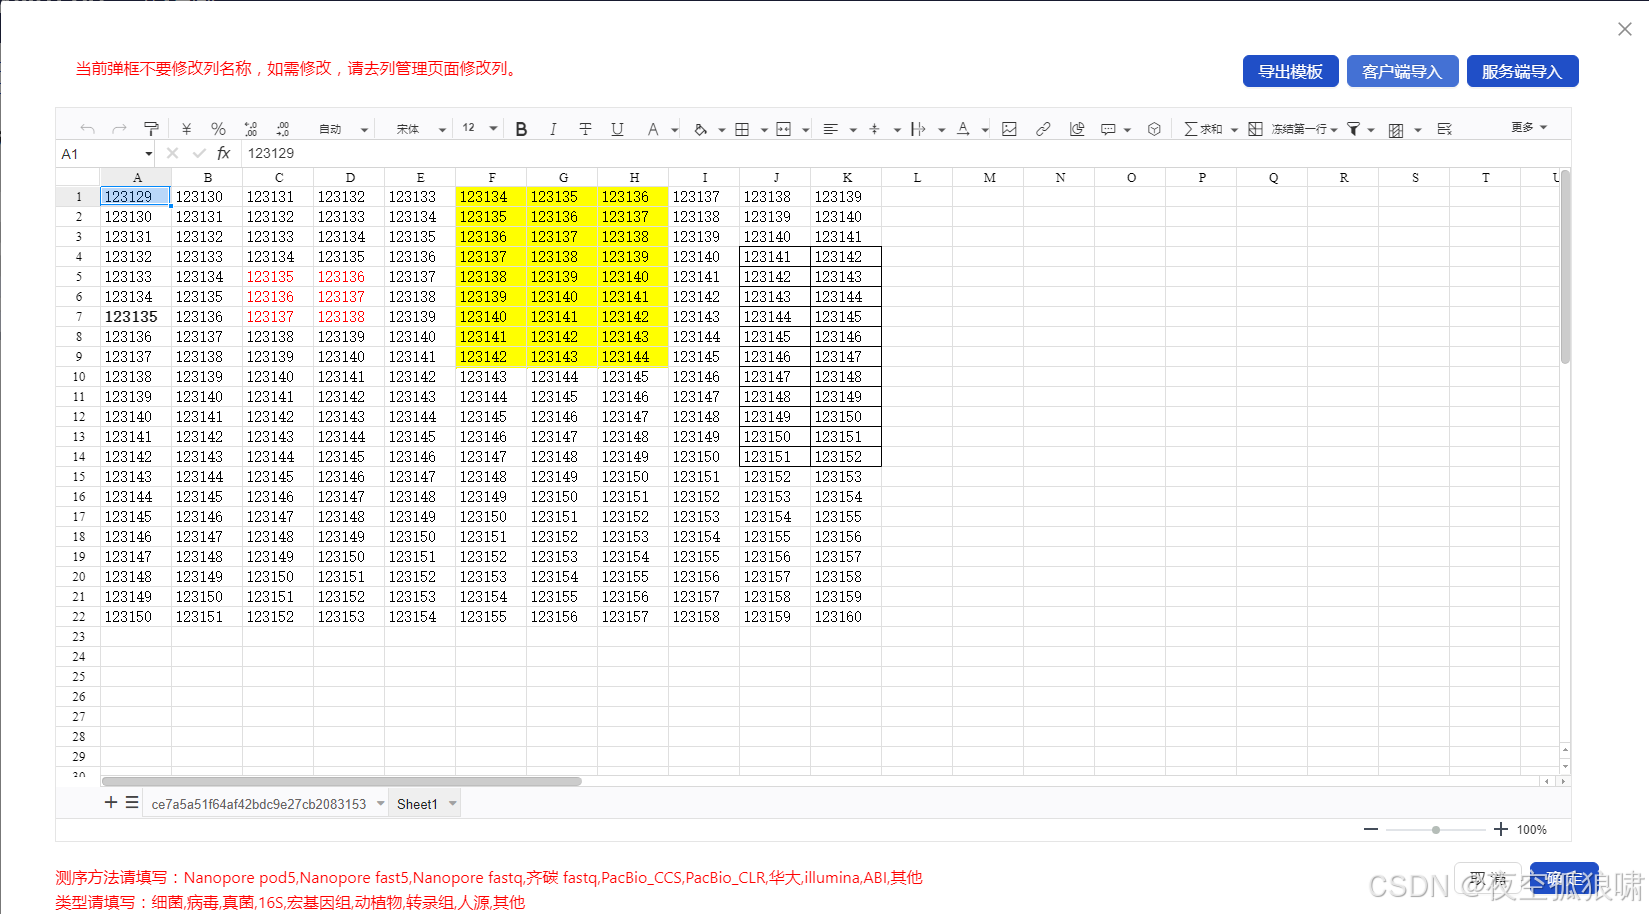Click the formula bar input showing 123129
Viewport: 1649px width, 914px height.
[x=905, y=153]
